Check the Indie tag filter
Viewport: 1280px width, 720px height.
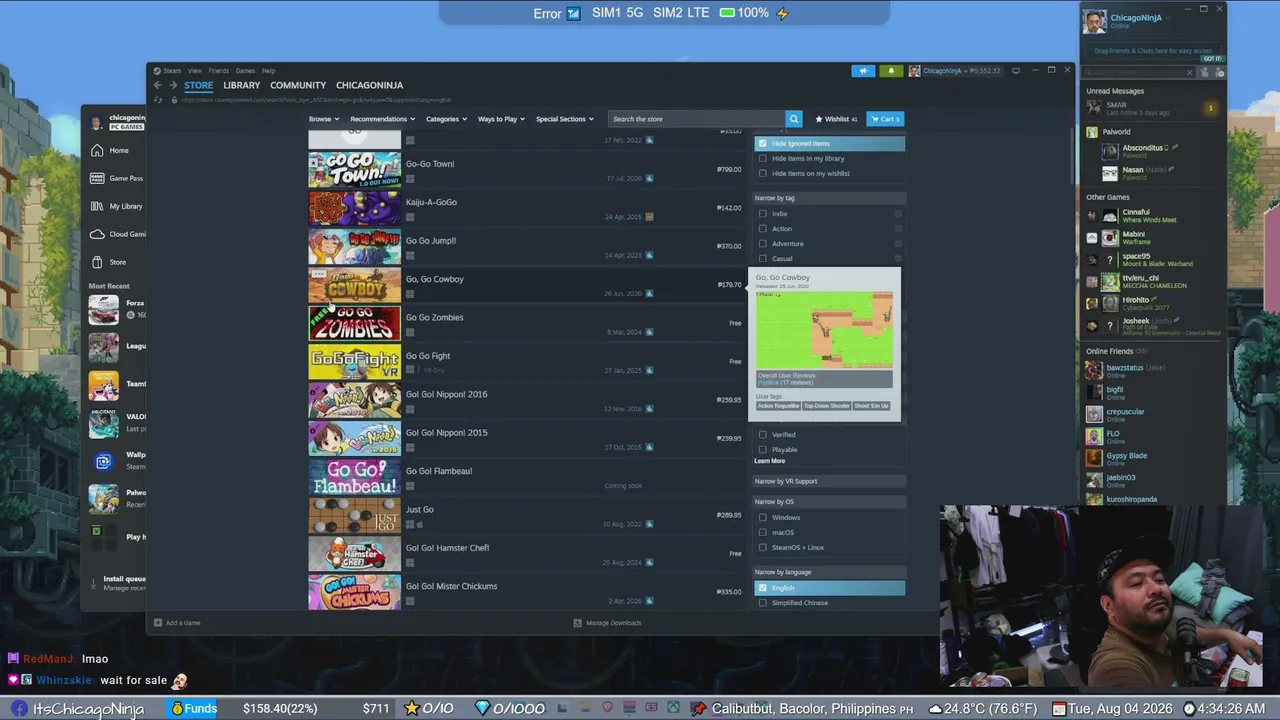coord(763,214)
